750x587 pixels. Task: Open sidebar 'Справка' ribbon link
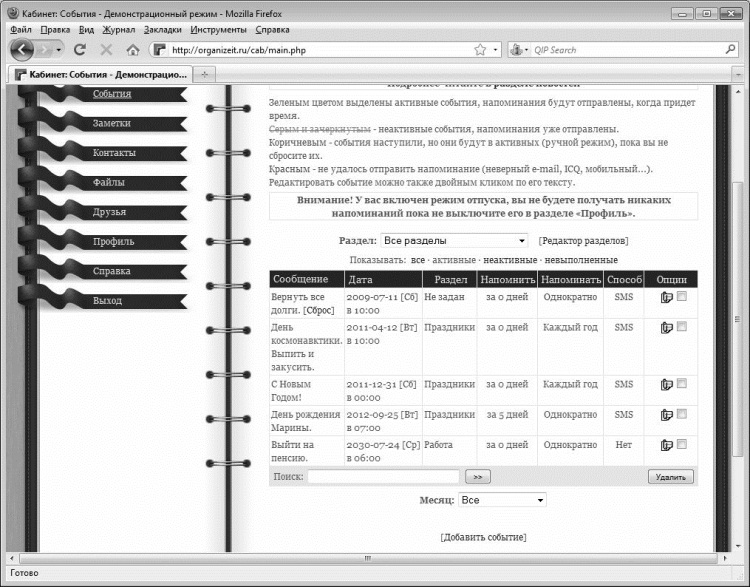111,271
